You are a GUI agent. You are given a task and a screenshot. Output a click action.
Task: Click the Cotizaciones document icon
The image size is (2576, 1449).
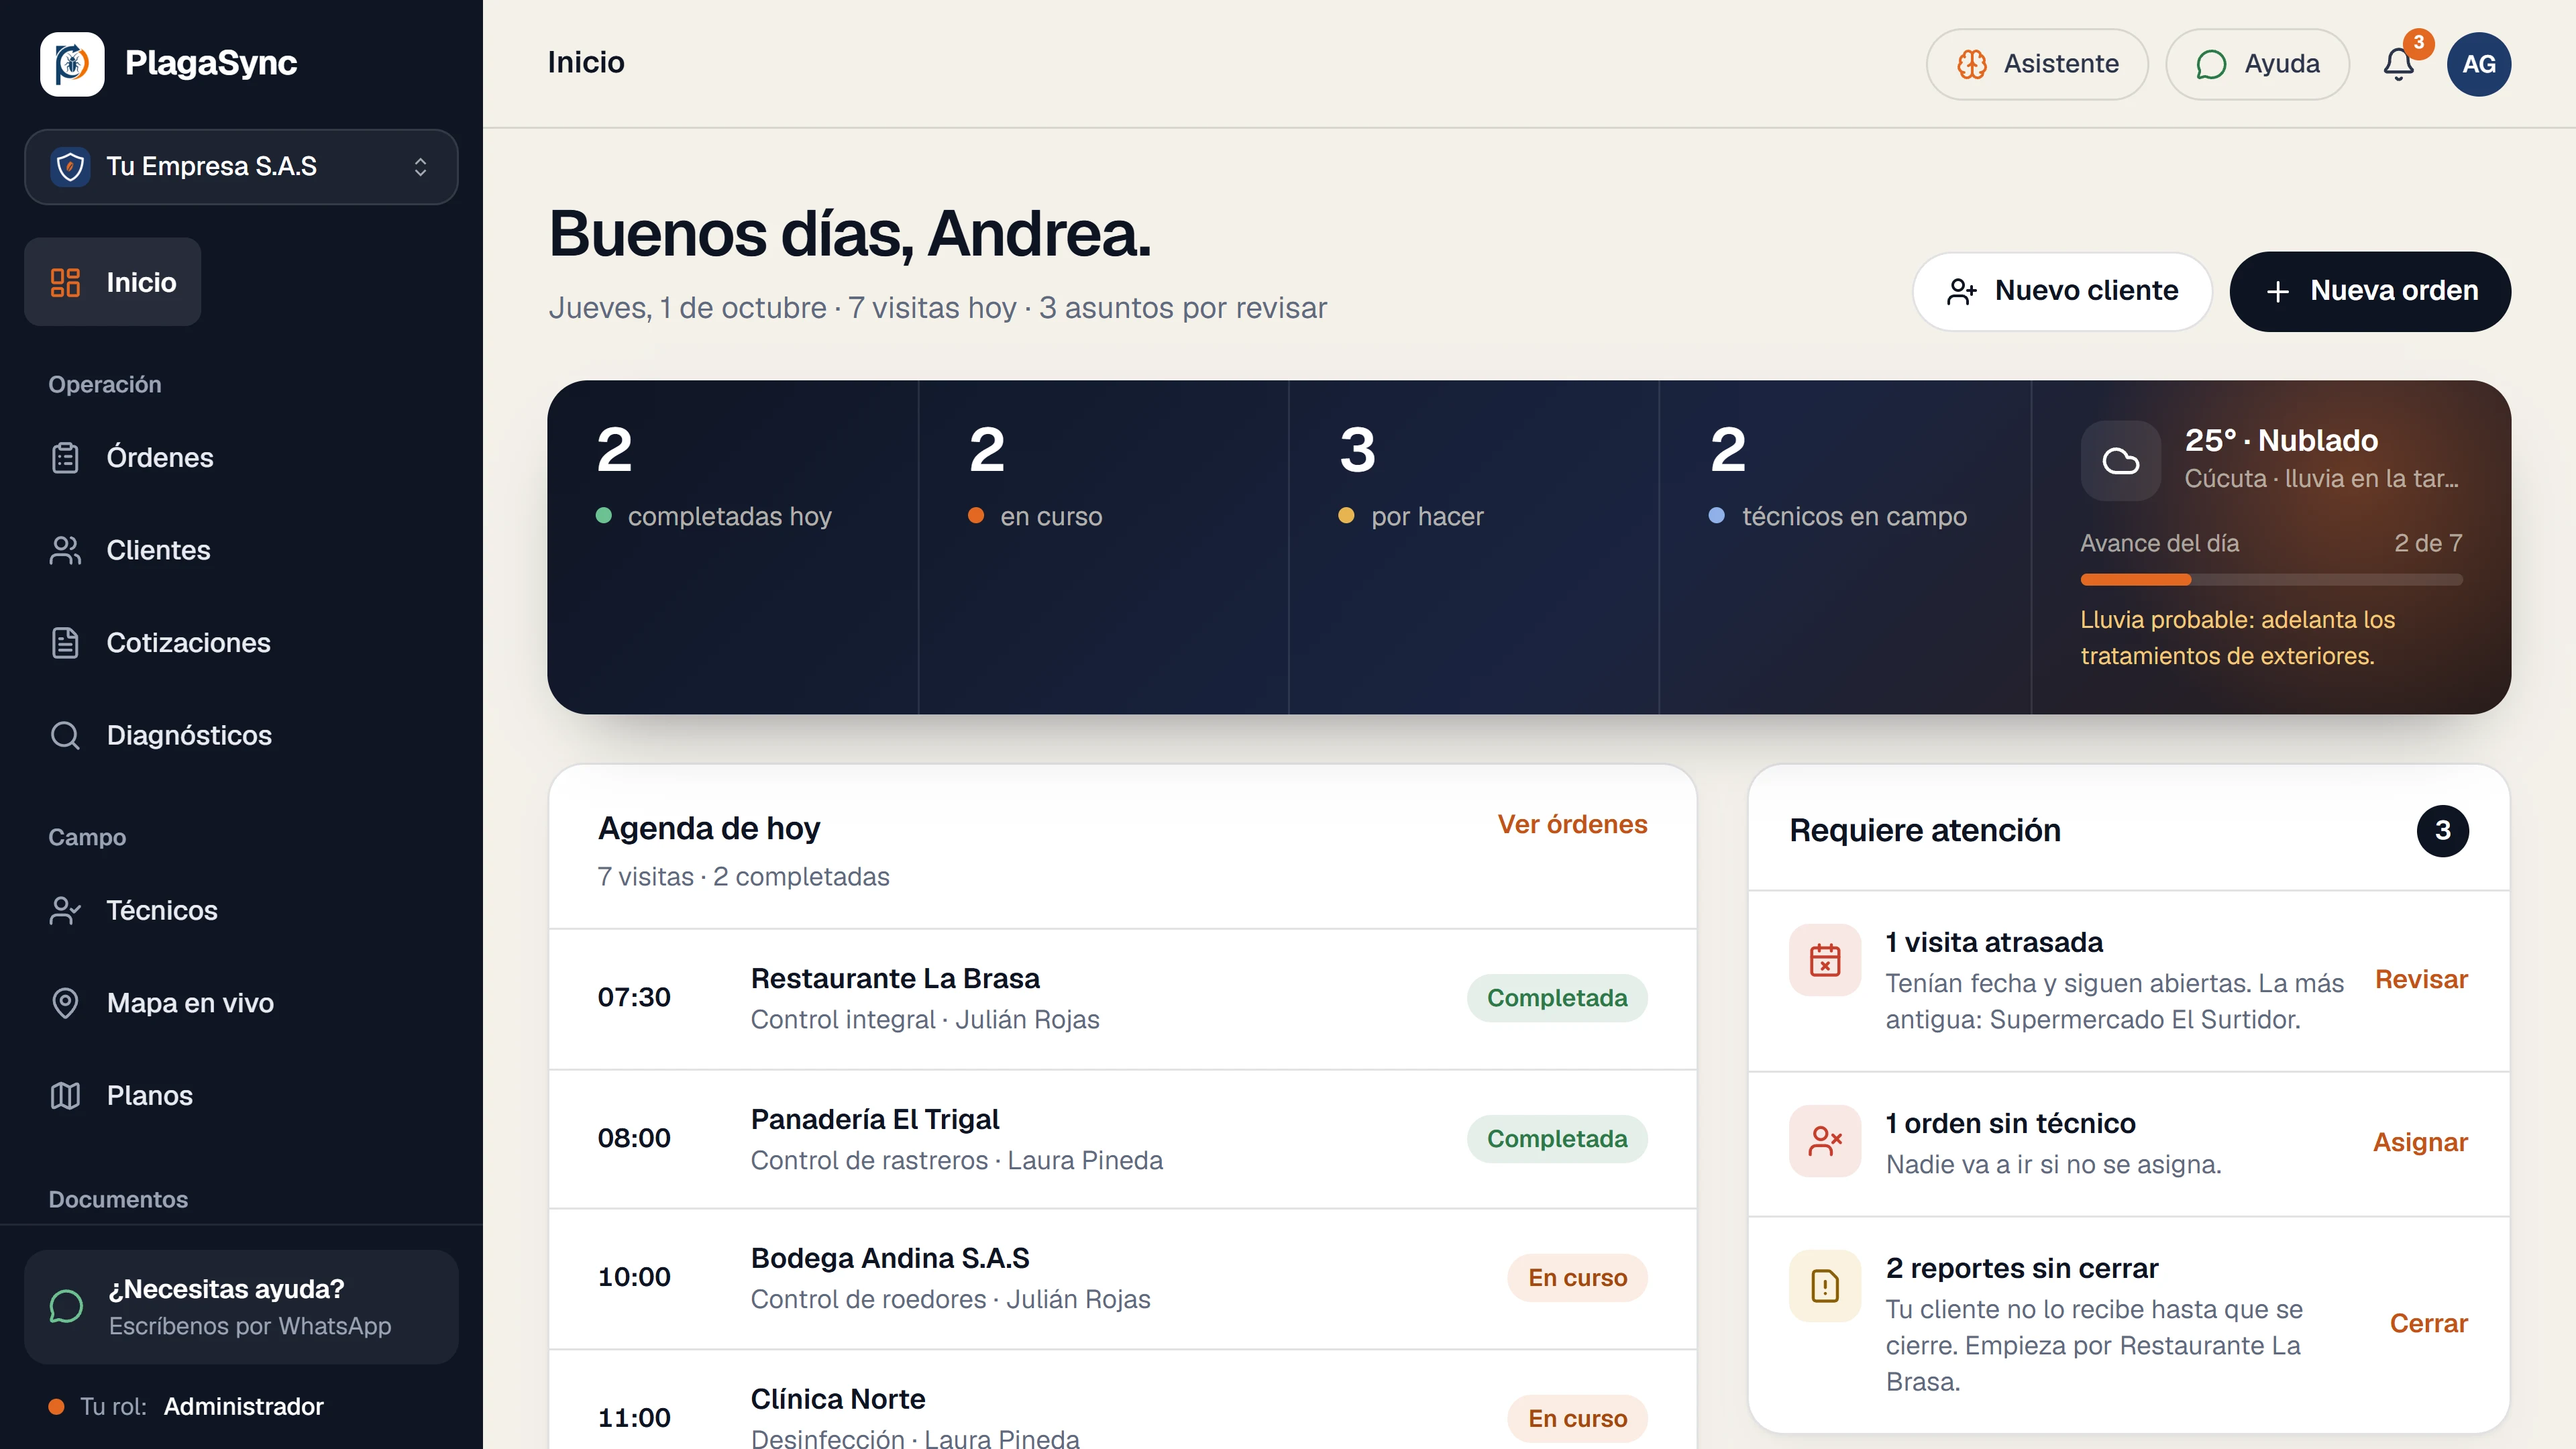[x=65, y=643]
